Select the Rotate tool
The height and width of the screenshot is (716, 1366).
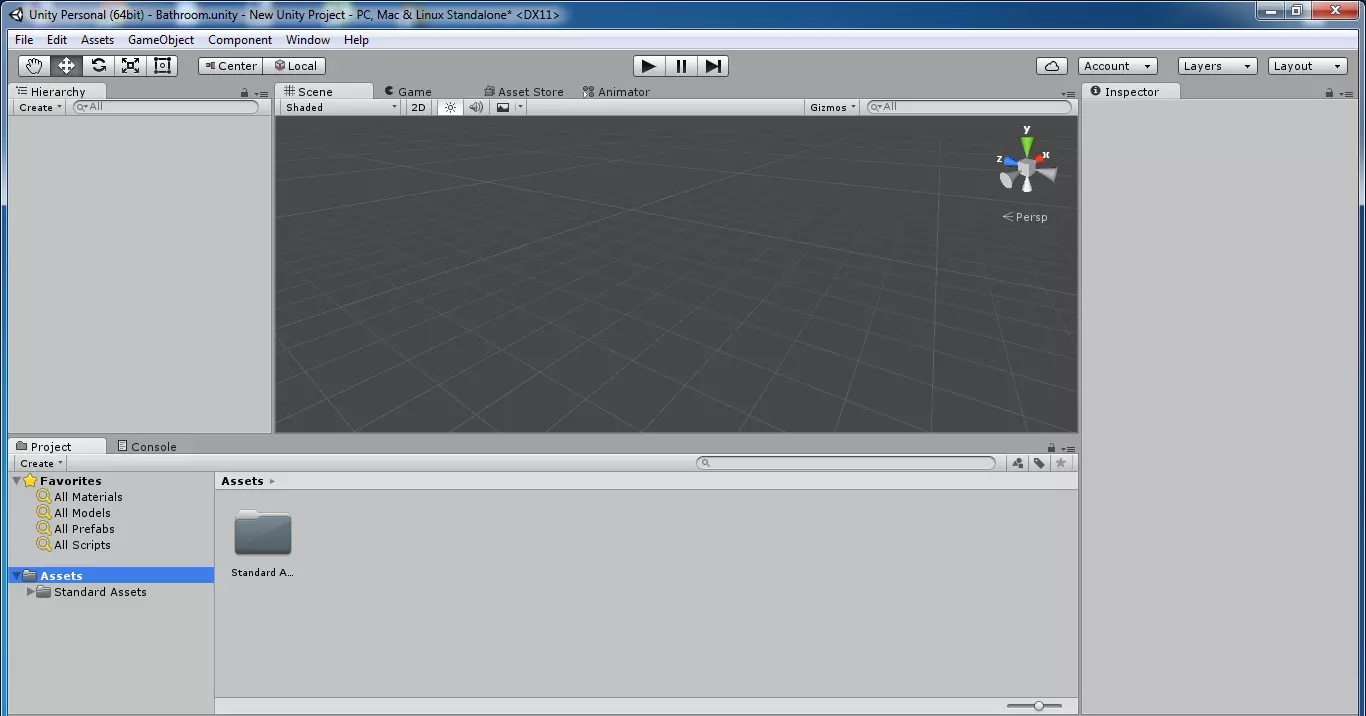tap(98, 66)
